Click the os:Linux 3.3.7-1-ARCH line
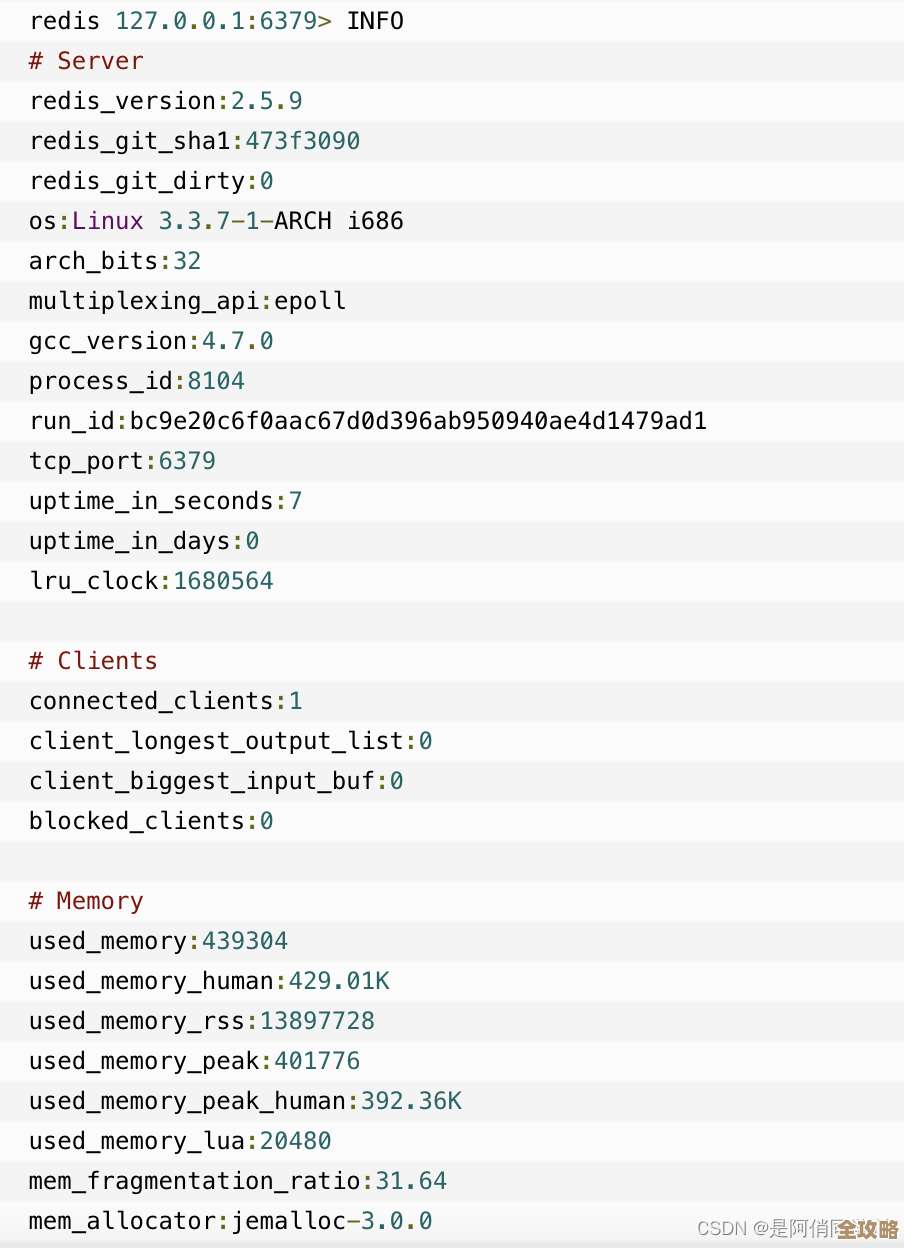 point(216,221)
